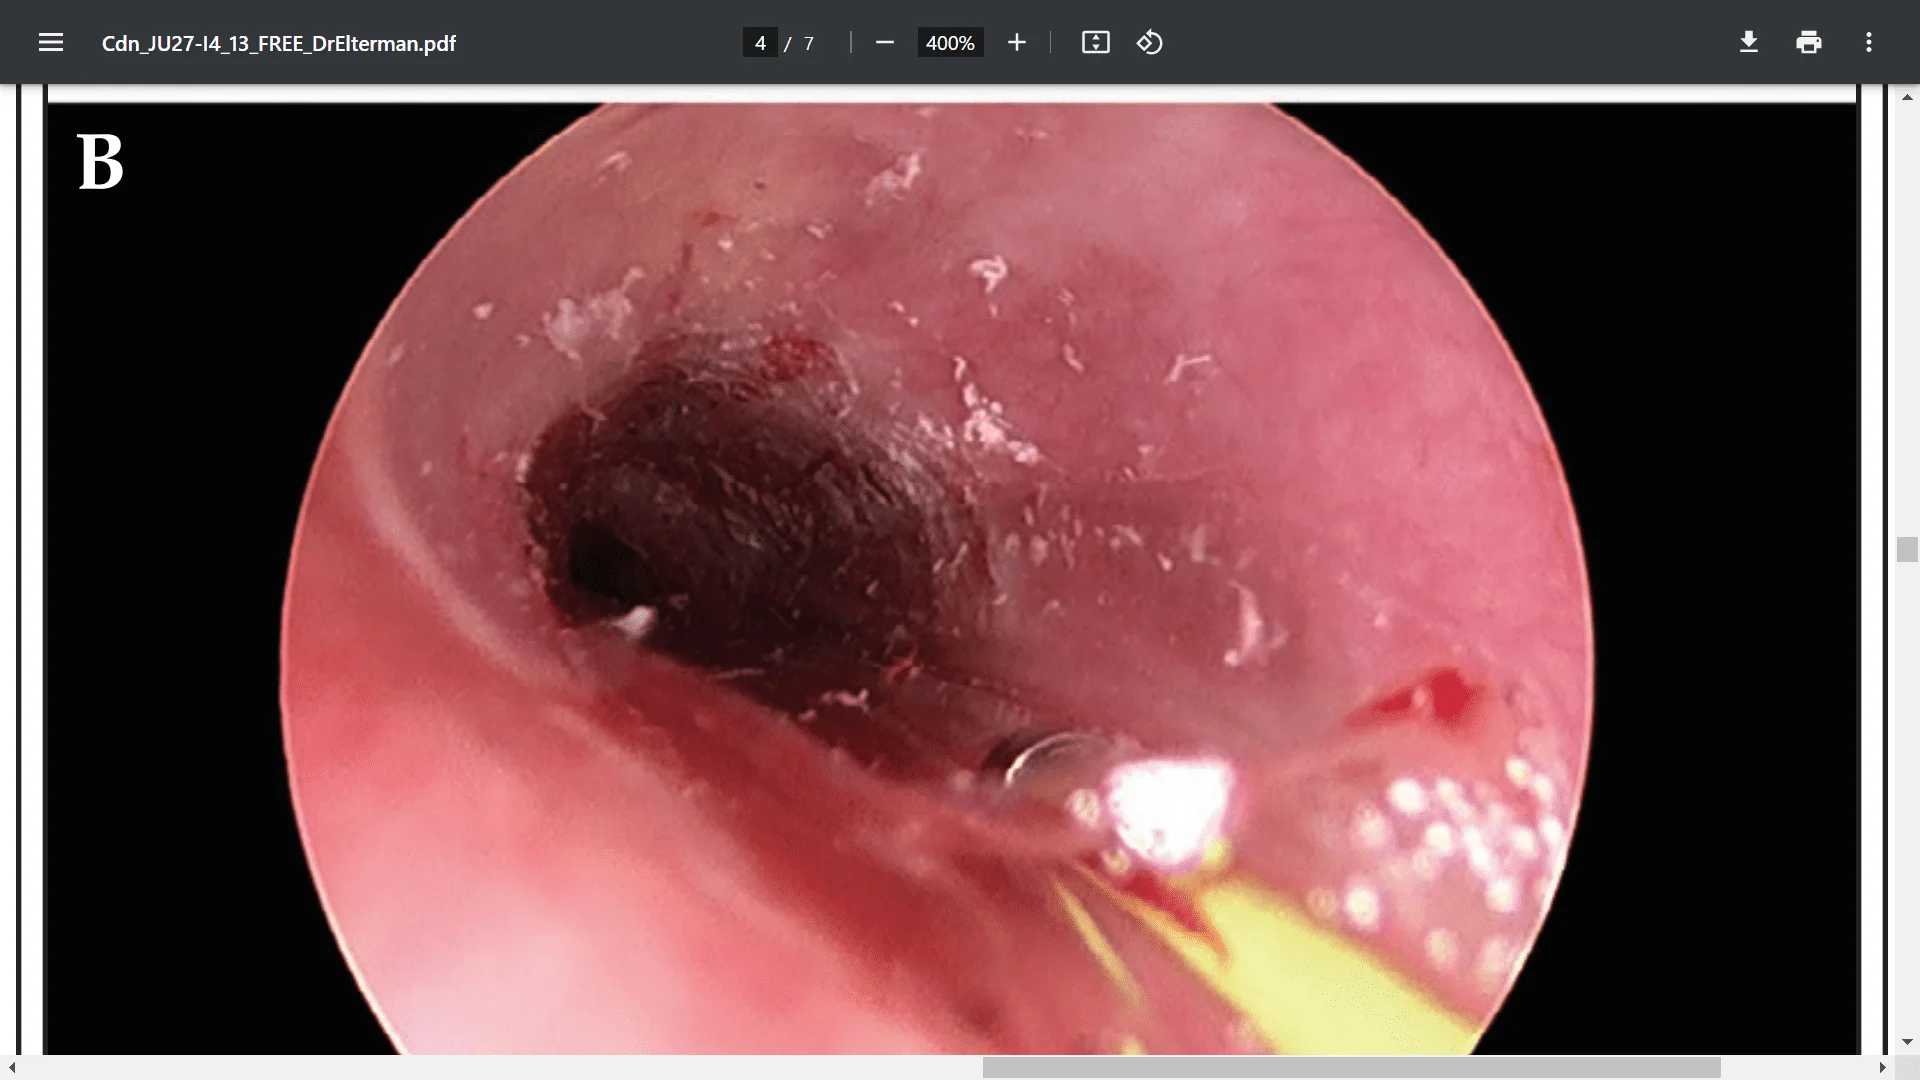Rotate the document counterclockwise
The image size is (1920, 1080).
(x=1150, y=42)
